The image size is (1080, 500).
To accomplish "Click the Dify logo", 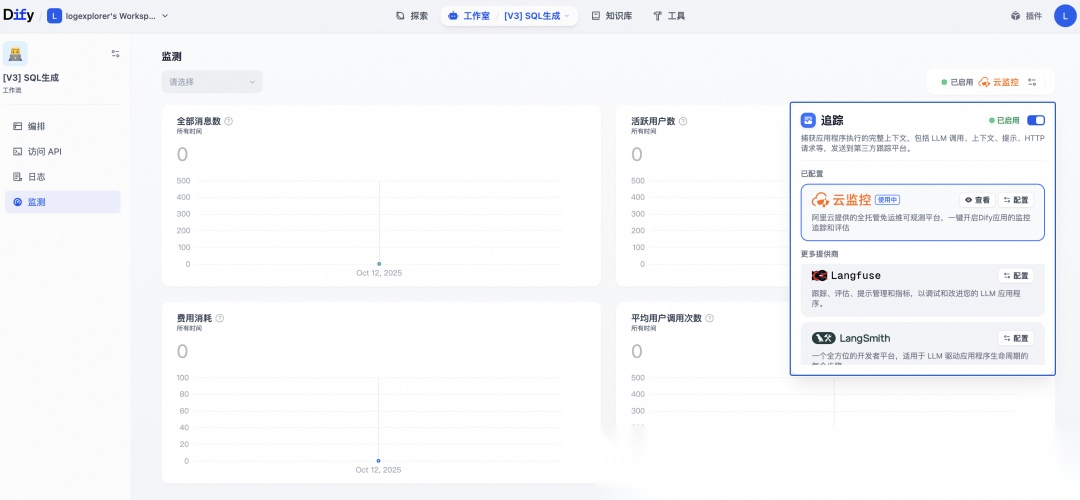I will point(18,15).
